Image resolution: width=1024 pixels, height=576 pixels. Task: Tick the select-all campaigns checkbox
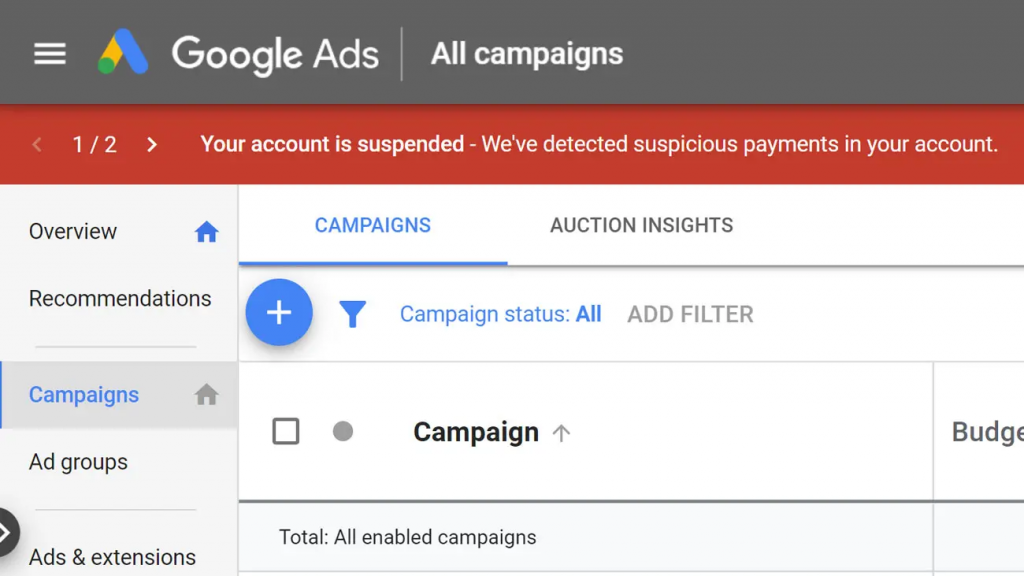tap(286, 432)
